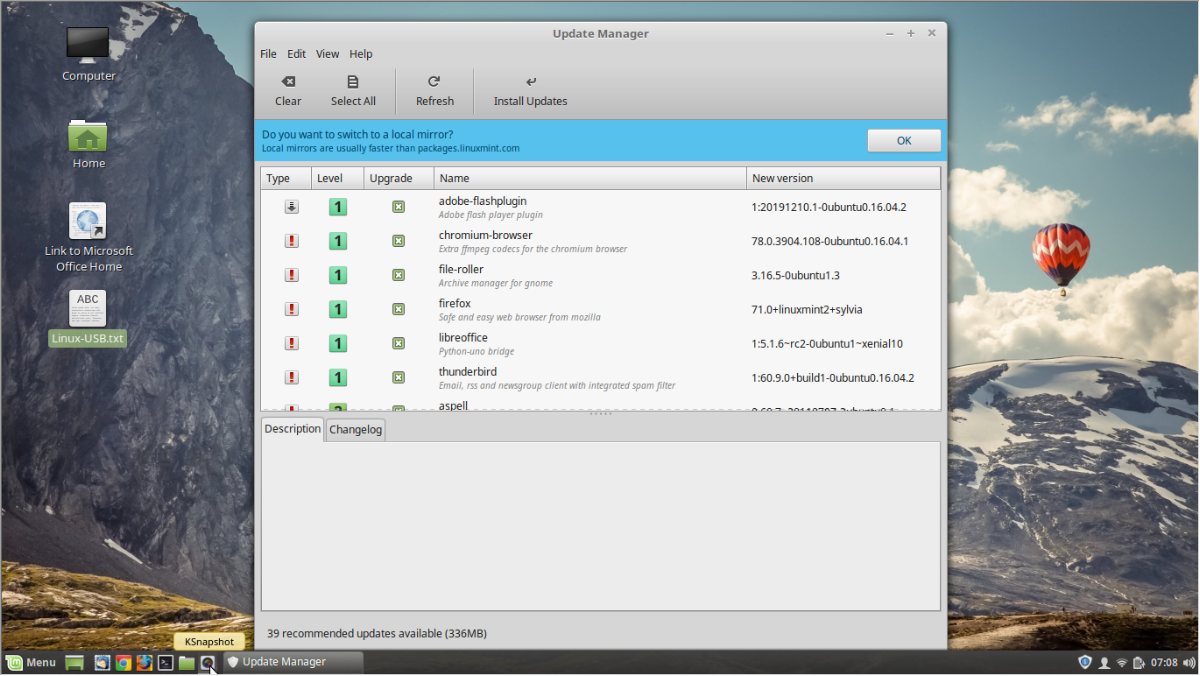1200x676 pixels.
Task: Sort by the New version column header
Action: (843, 178)
